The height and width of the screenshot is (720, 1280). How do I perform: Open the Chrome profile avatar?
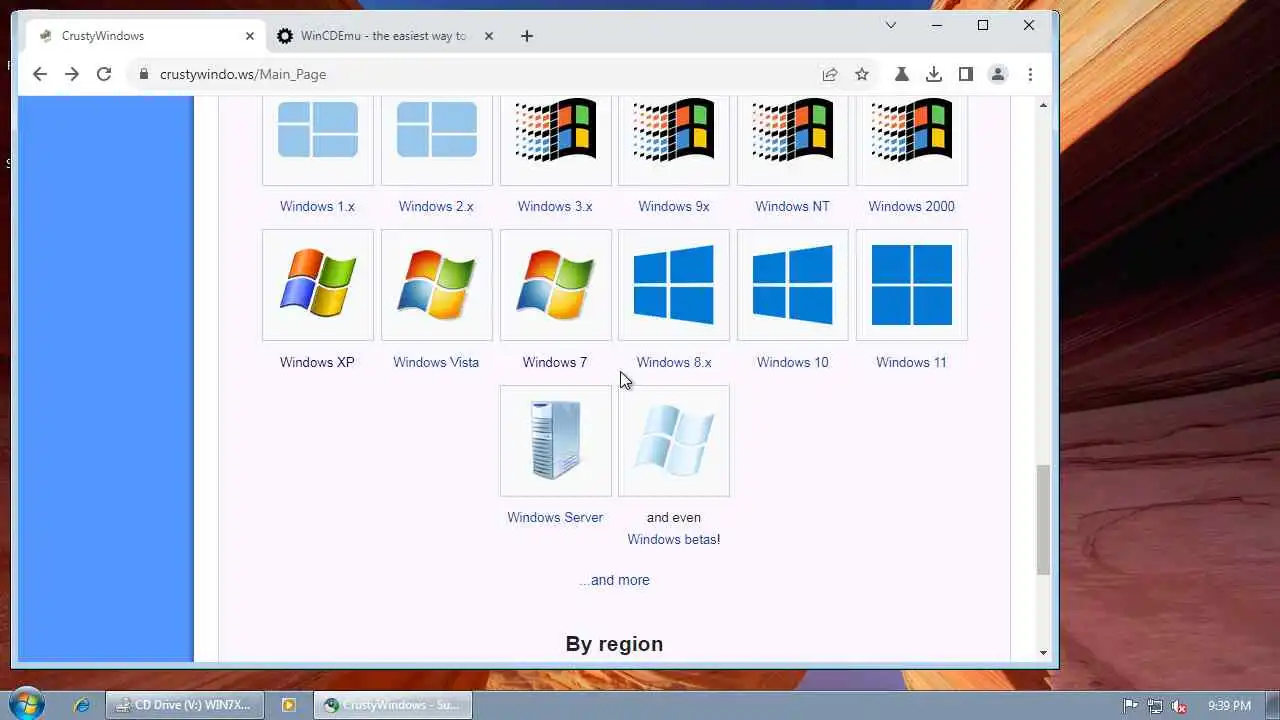pyautogui.click(x=998, y=74)
